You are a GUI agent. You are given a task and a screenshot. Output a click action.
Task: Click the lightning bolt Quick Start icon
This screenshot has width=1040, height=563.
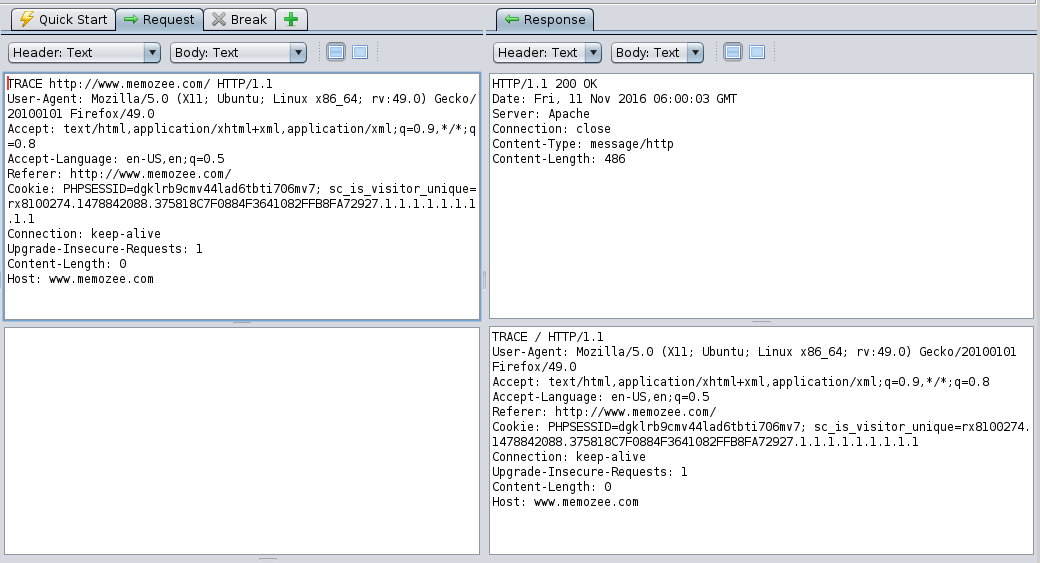click(x=27, y=19)
